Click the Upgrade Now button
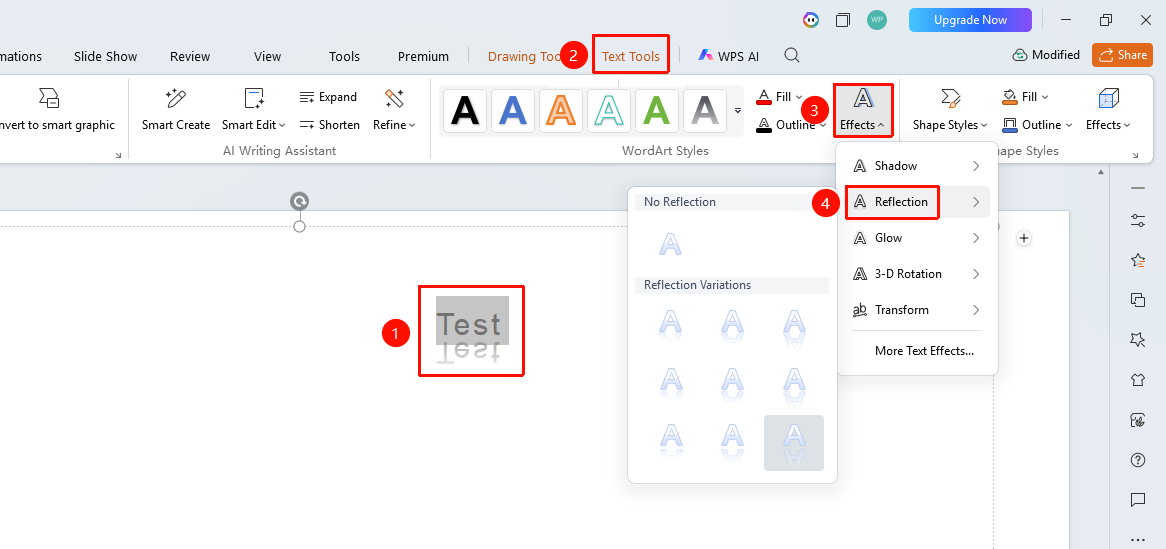This screenshot has height=549, width=1166. [970, 20]
